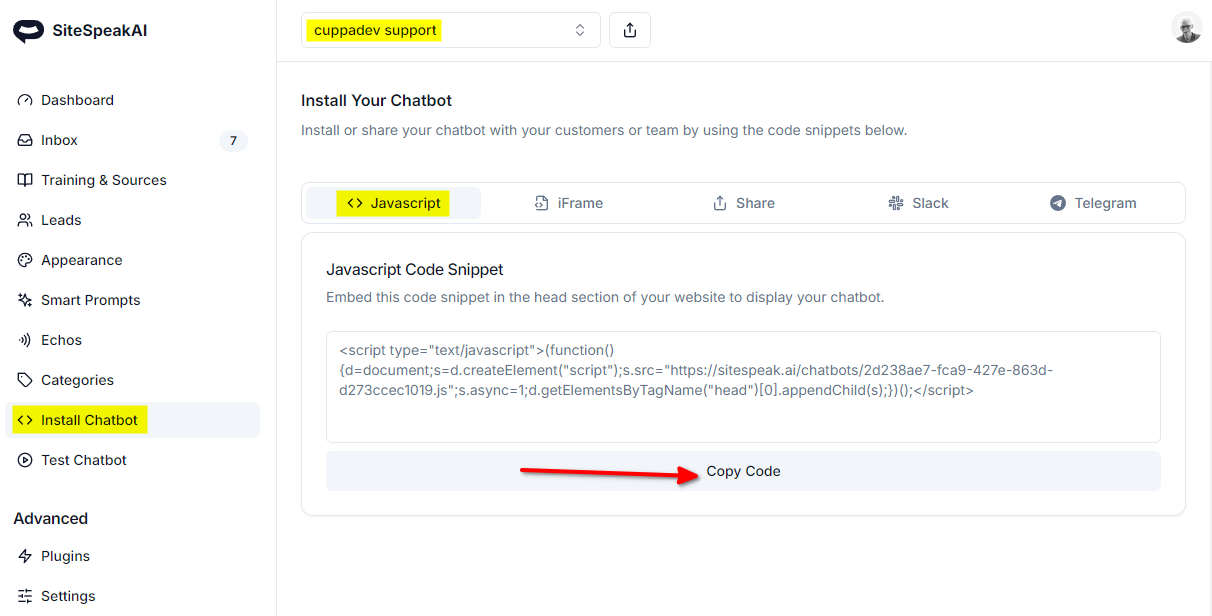The image size is (1212, 616).
Task: Click the Test Chatbot play icon
Action: tap(25, 460)
